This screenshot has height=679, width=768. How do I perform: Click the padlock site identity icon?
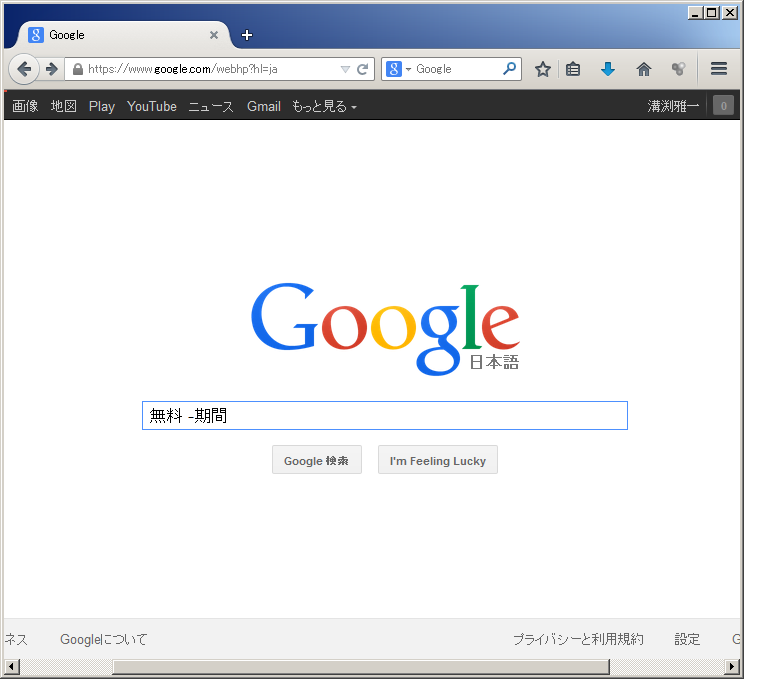[x=77, y=69]
